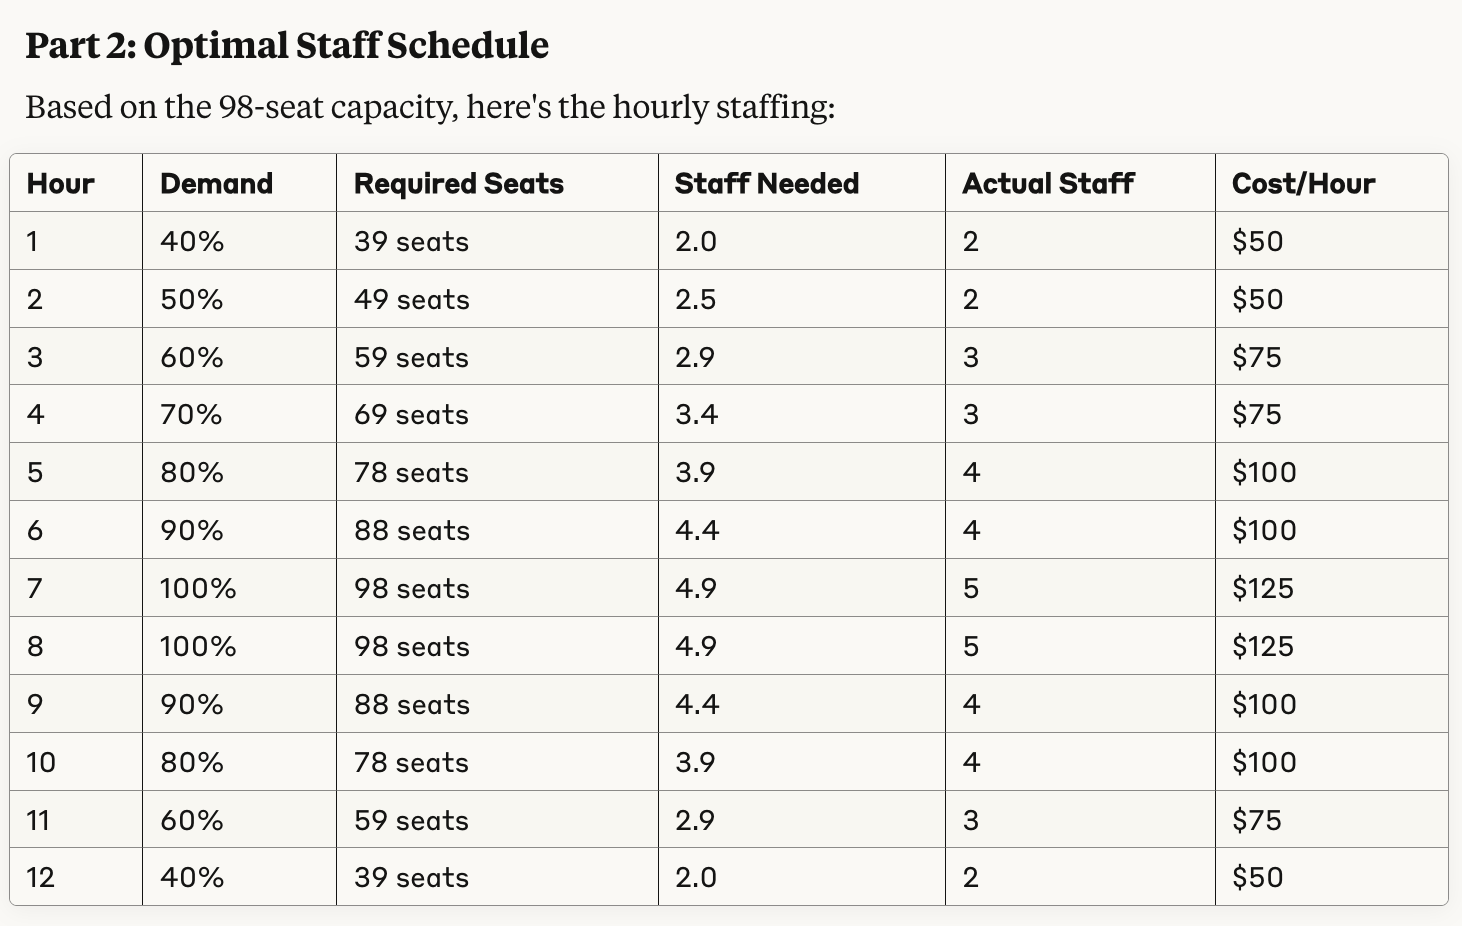Click the Demand cell in hour 1 row
This screenshot has width=1462, height=926.
[x=192, y=242]
